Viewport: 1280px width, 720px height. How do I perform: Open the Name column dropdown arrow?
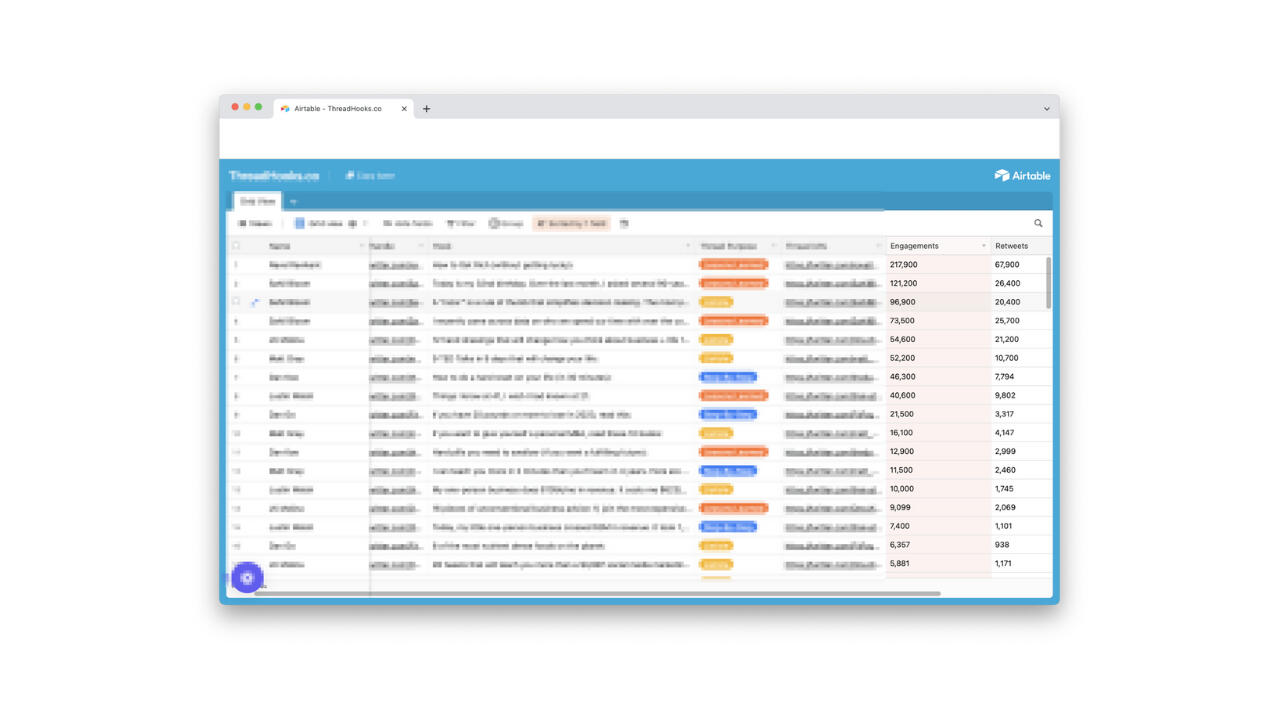pyautogui.click(x=361, y=246)
